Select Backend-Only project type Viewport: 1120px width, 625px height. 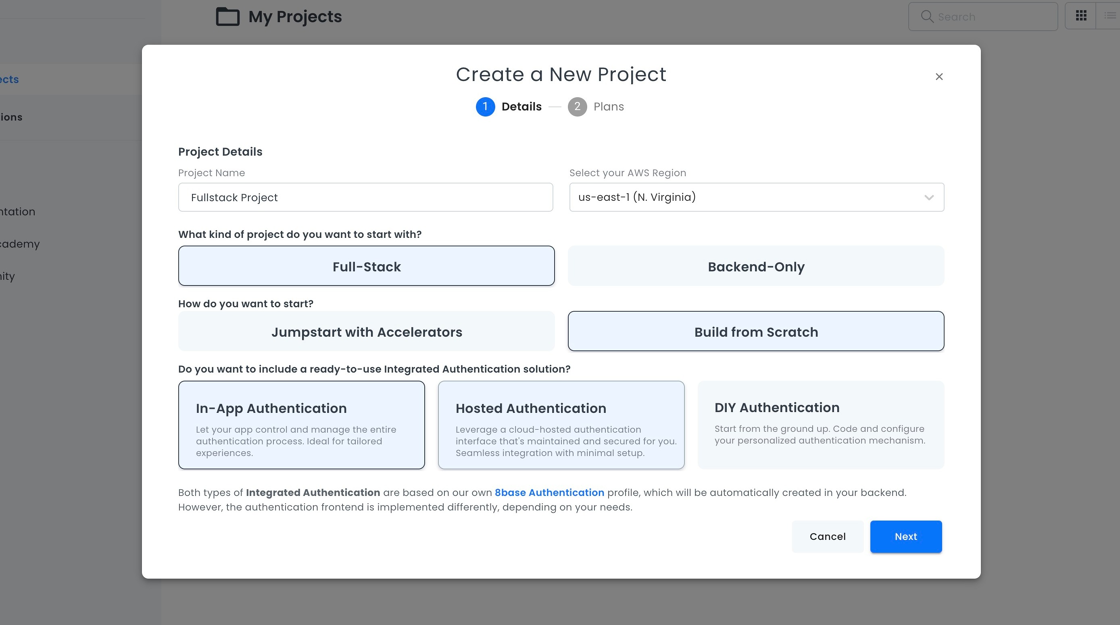tap(756, 267)
